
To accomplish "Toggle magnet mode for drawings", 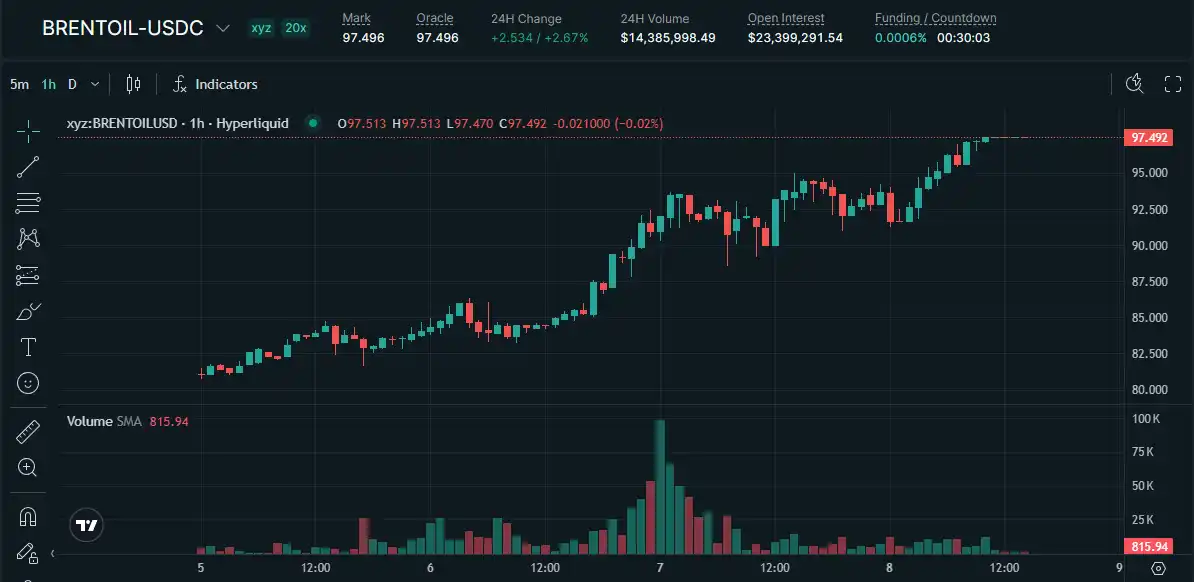I will (x=28, y=517).
